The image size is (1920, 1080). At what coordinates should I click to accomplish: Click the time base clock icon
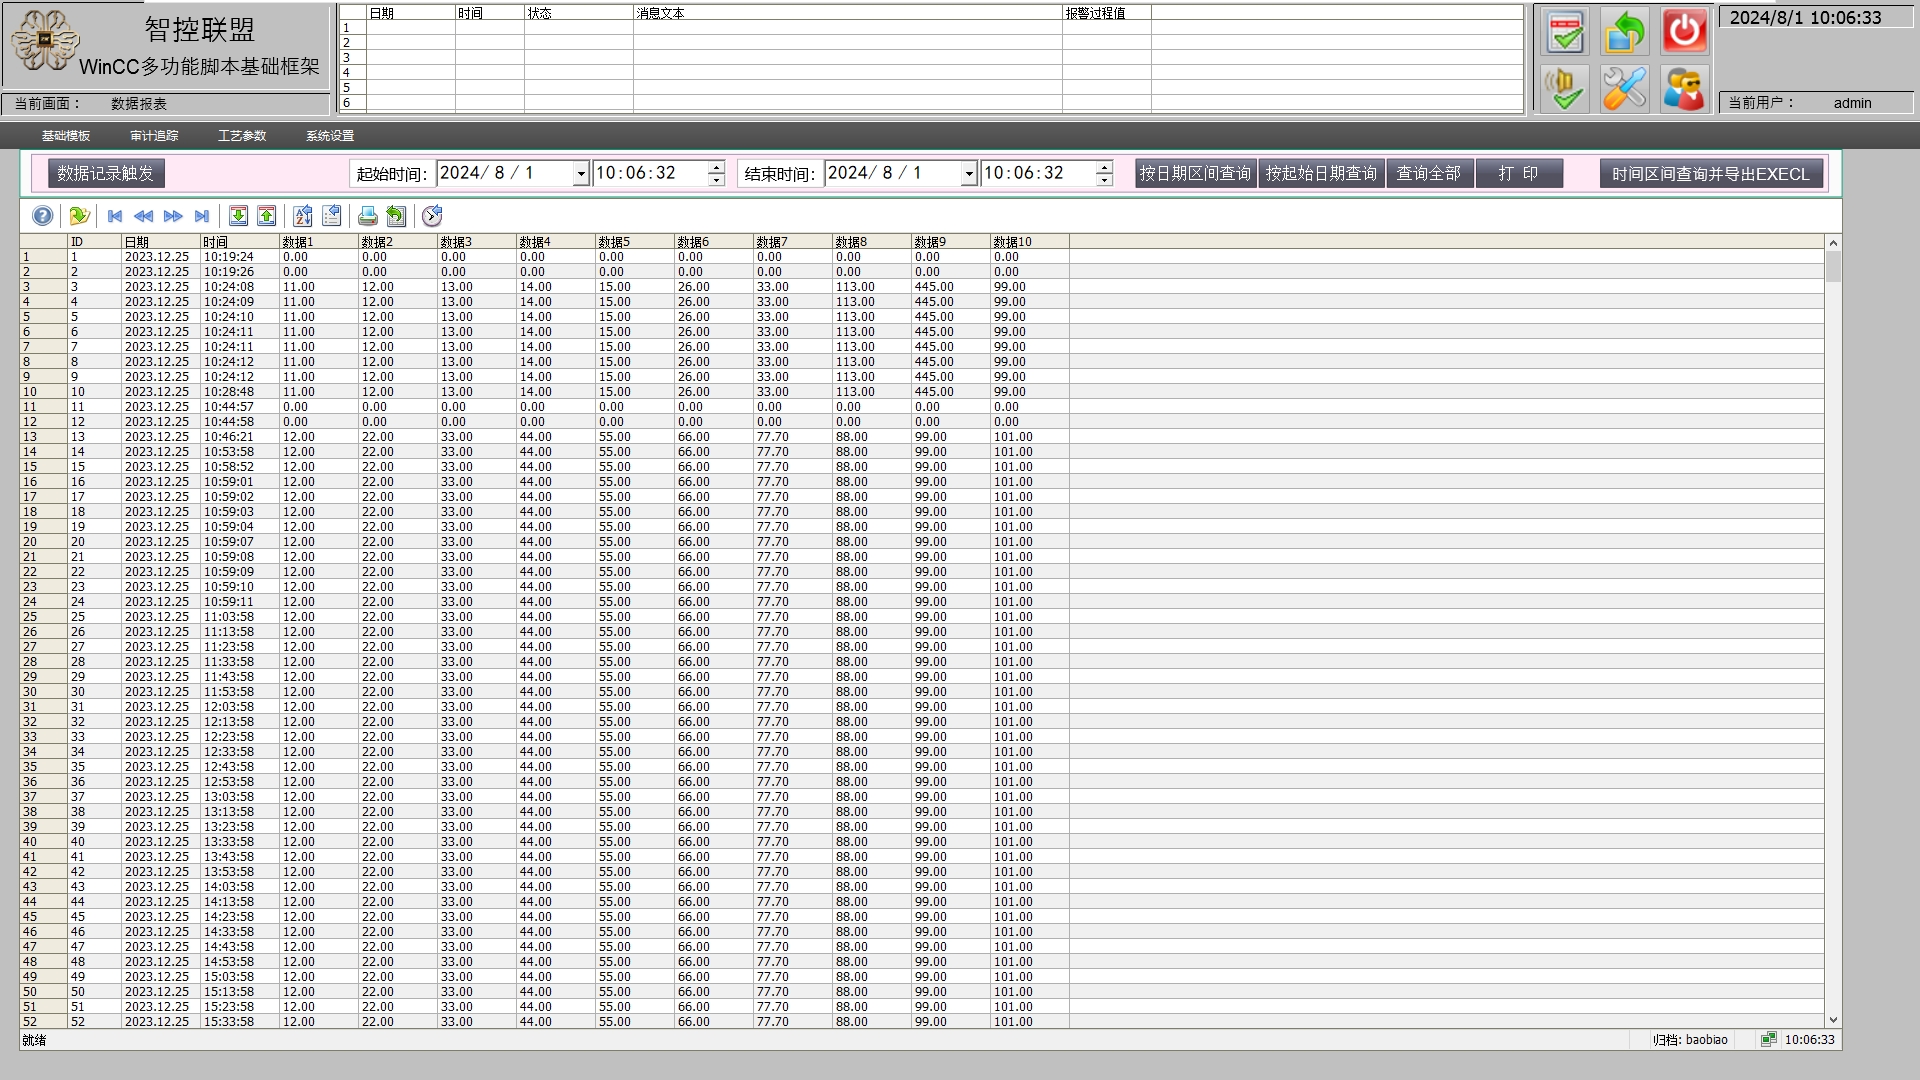click(x=432, y=216)
